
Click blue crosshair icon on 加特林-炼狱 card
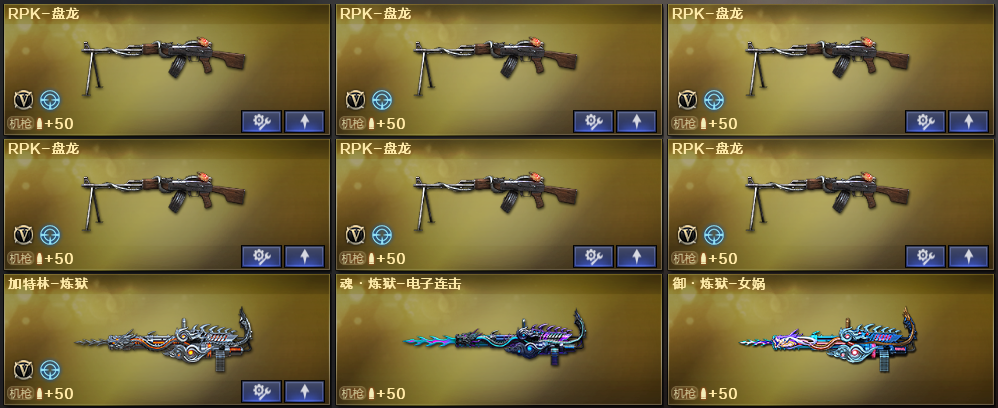pyautogui.click(x=50, y=370)
